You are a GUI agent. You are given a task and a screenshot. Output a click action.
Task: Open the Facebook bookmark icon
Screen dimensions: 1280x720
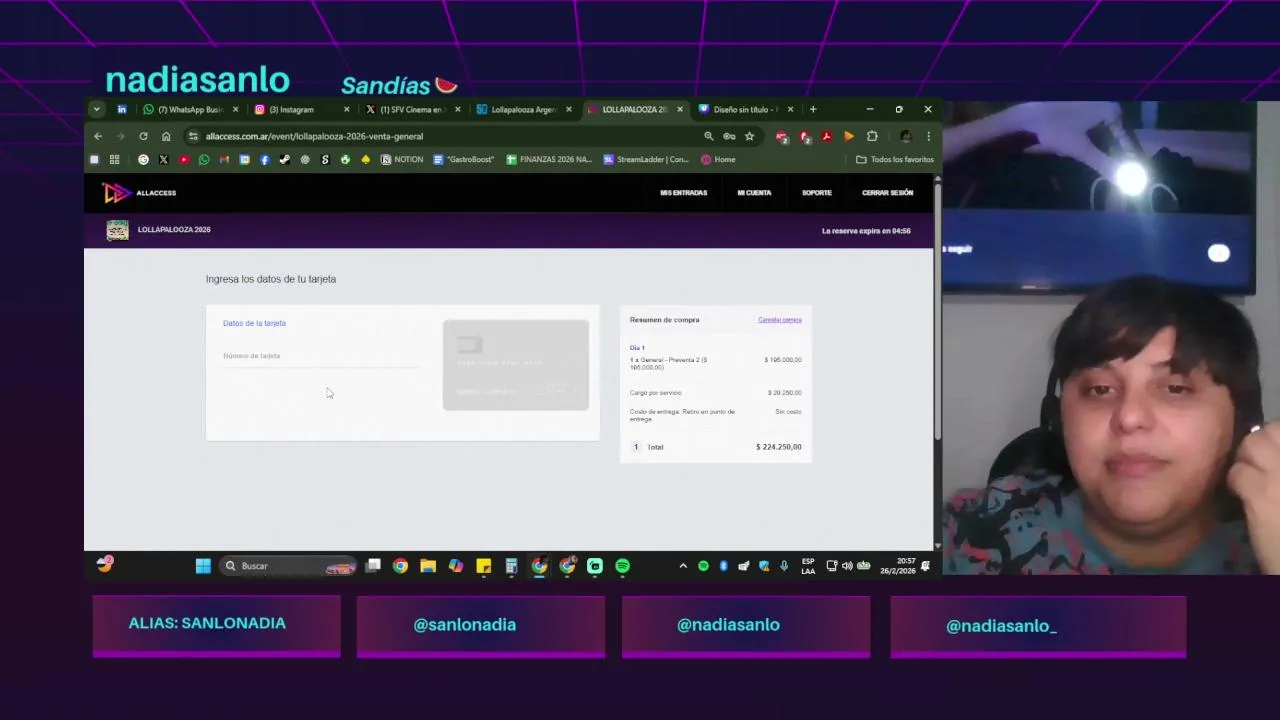click(x=264, y=160)
